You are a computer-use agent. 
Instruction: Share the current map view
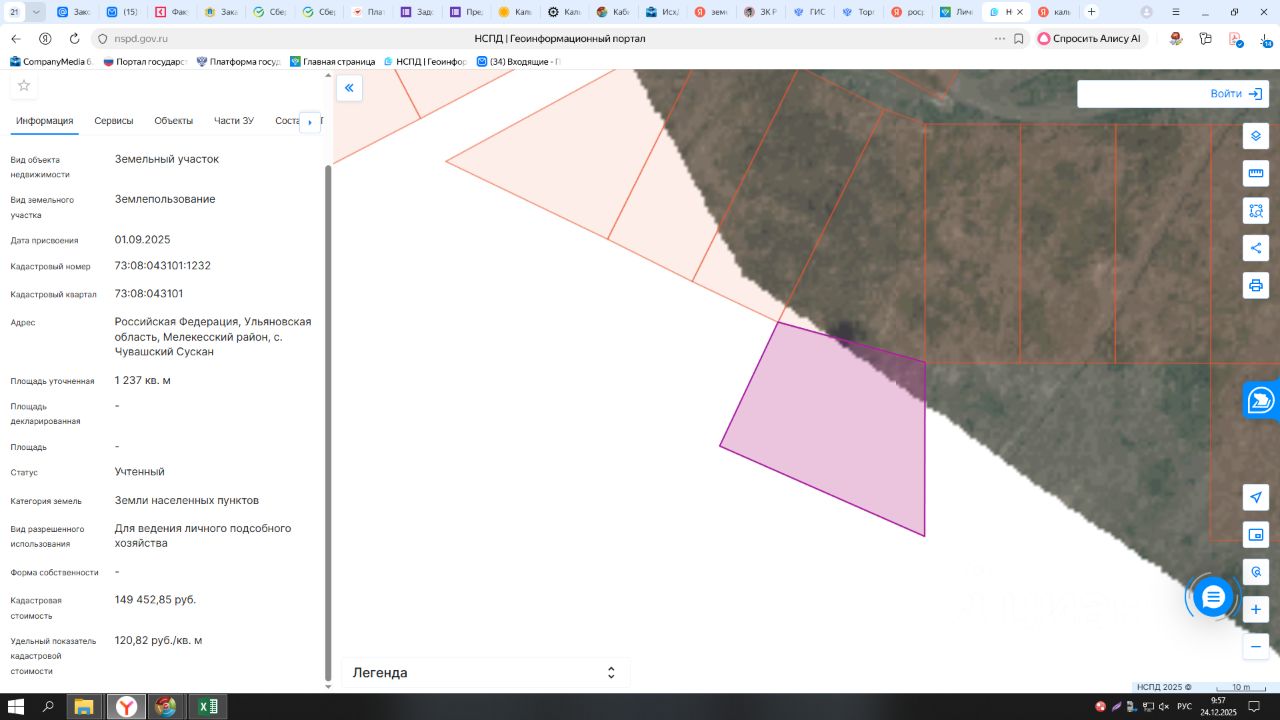pyautogui.click(x=1256, y=248)
